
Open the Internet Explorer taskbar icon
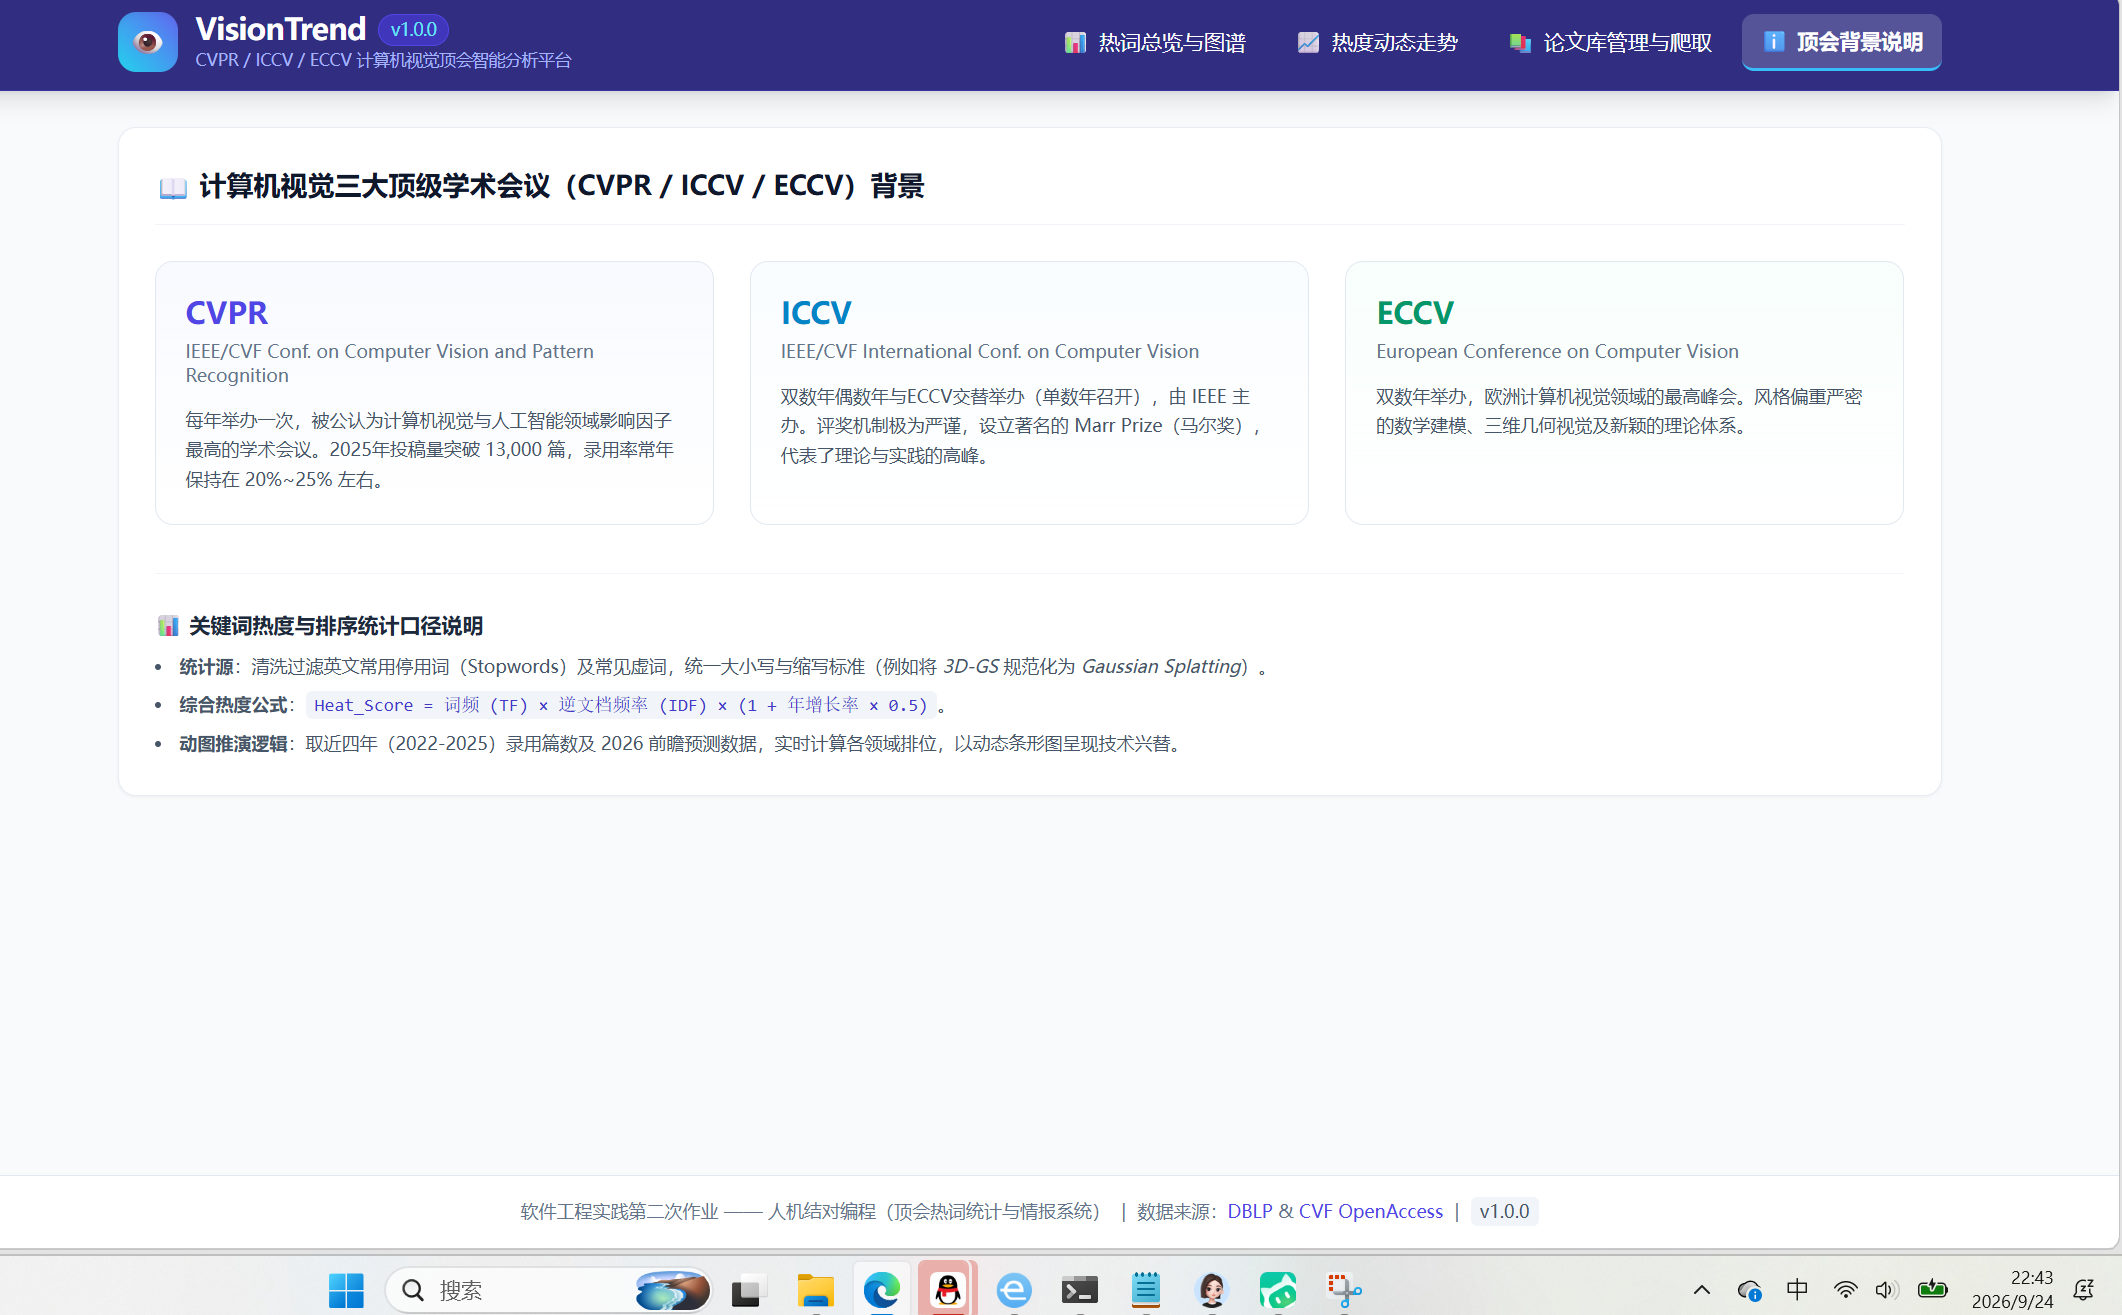[1013, 1290]
